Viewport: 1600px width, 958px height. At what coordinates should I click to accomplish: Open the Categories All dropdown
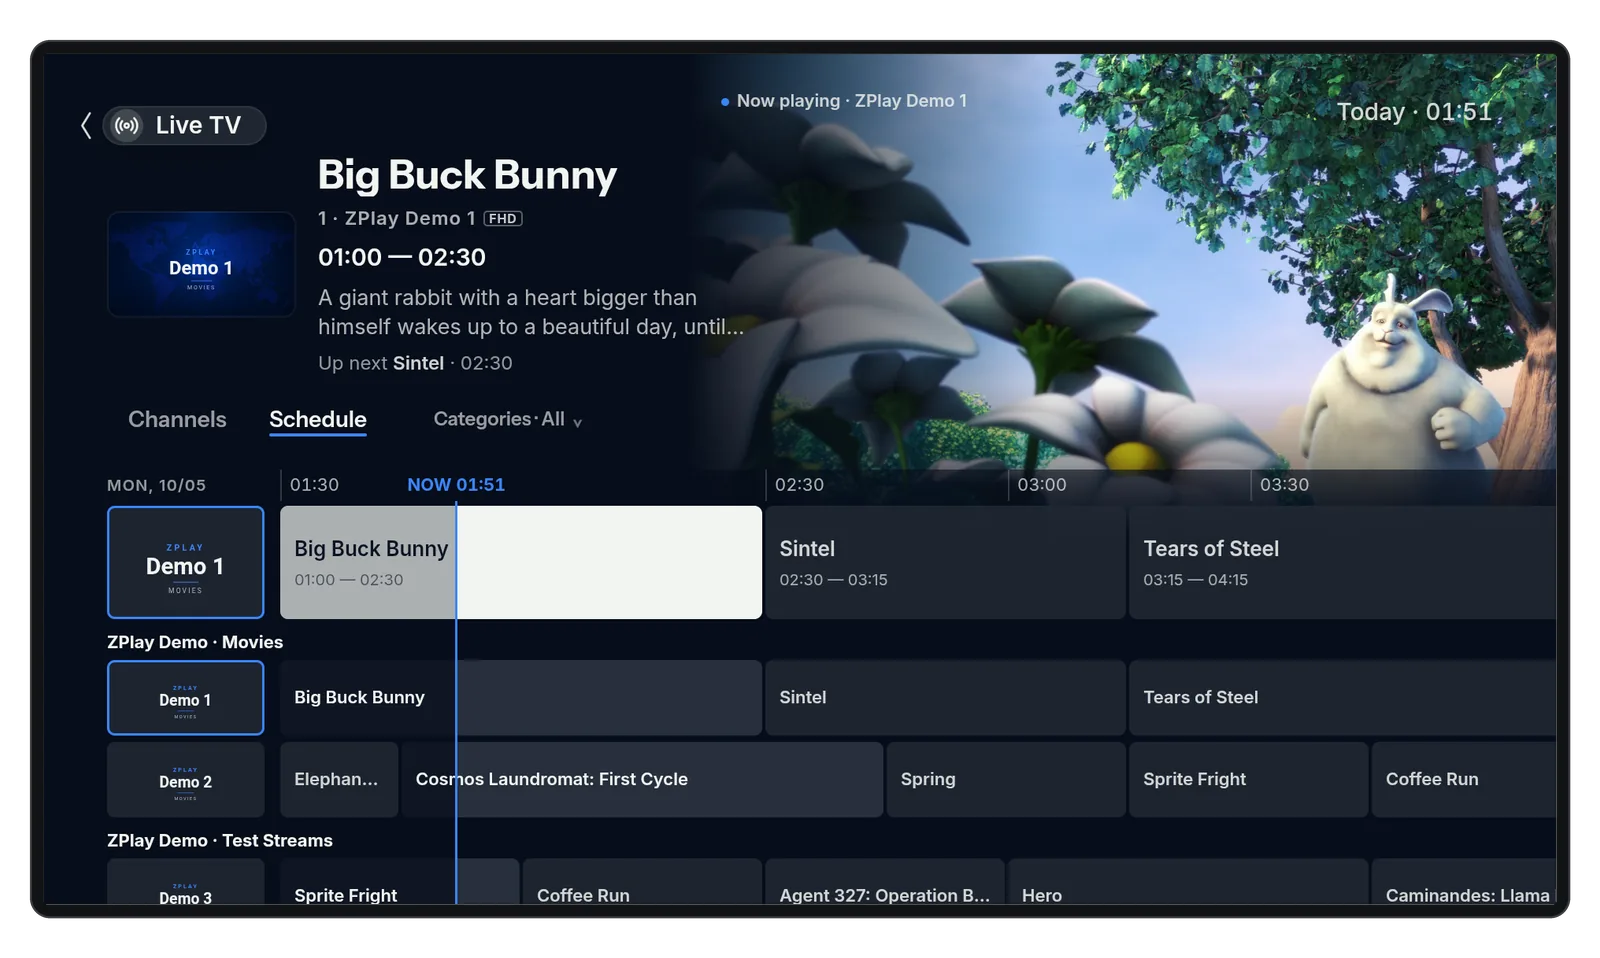click(508, 419)
